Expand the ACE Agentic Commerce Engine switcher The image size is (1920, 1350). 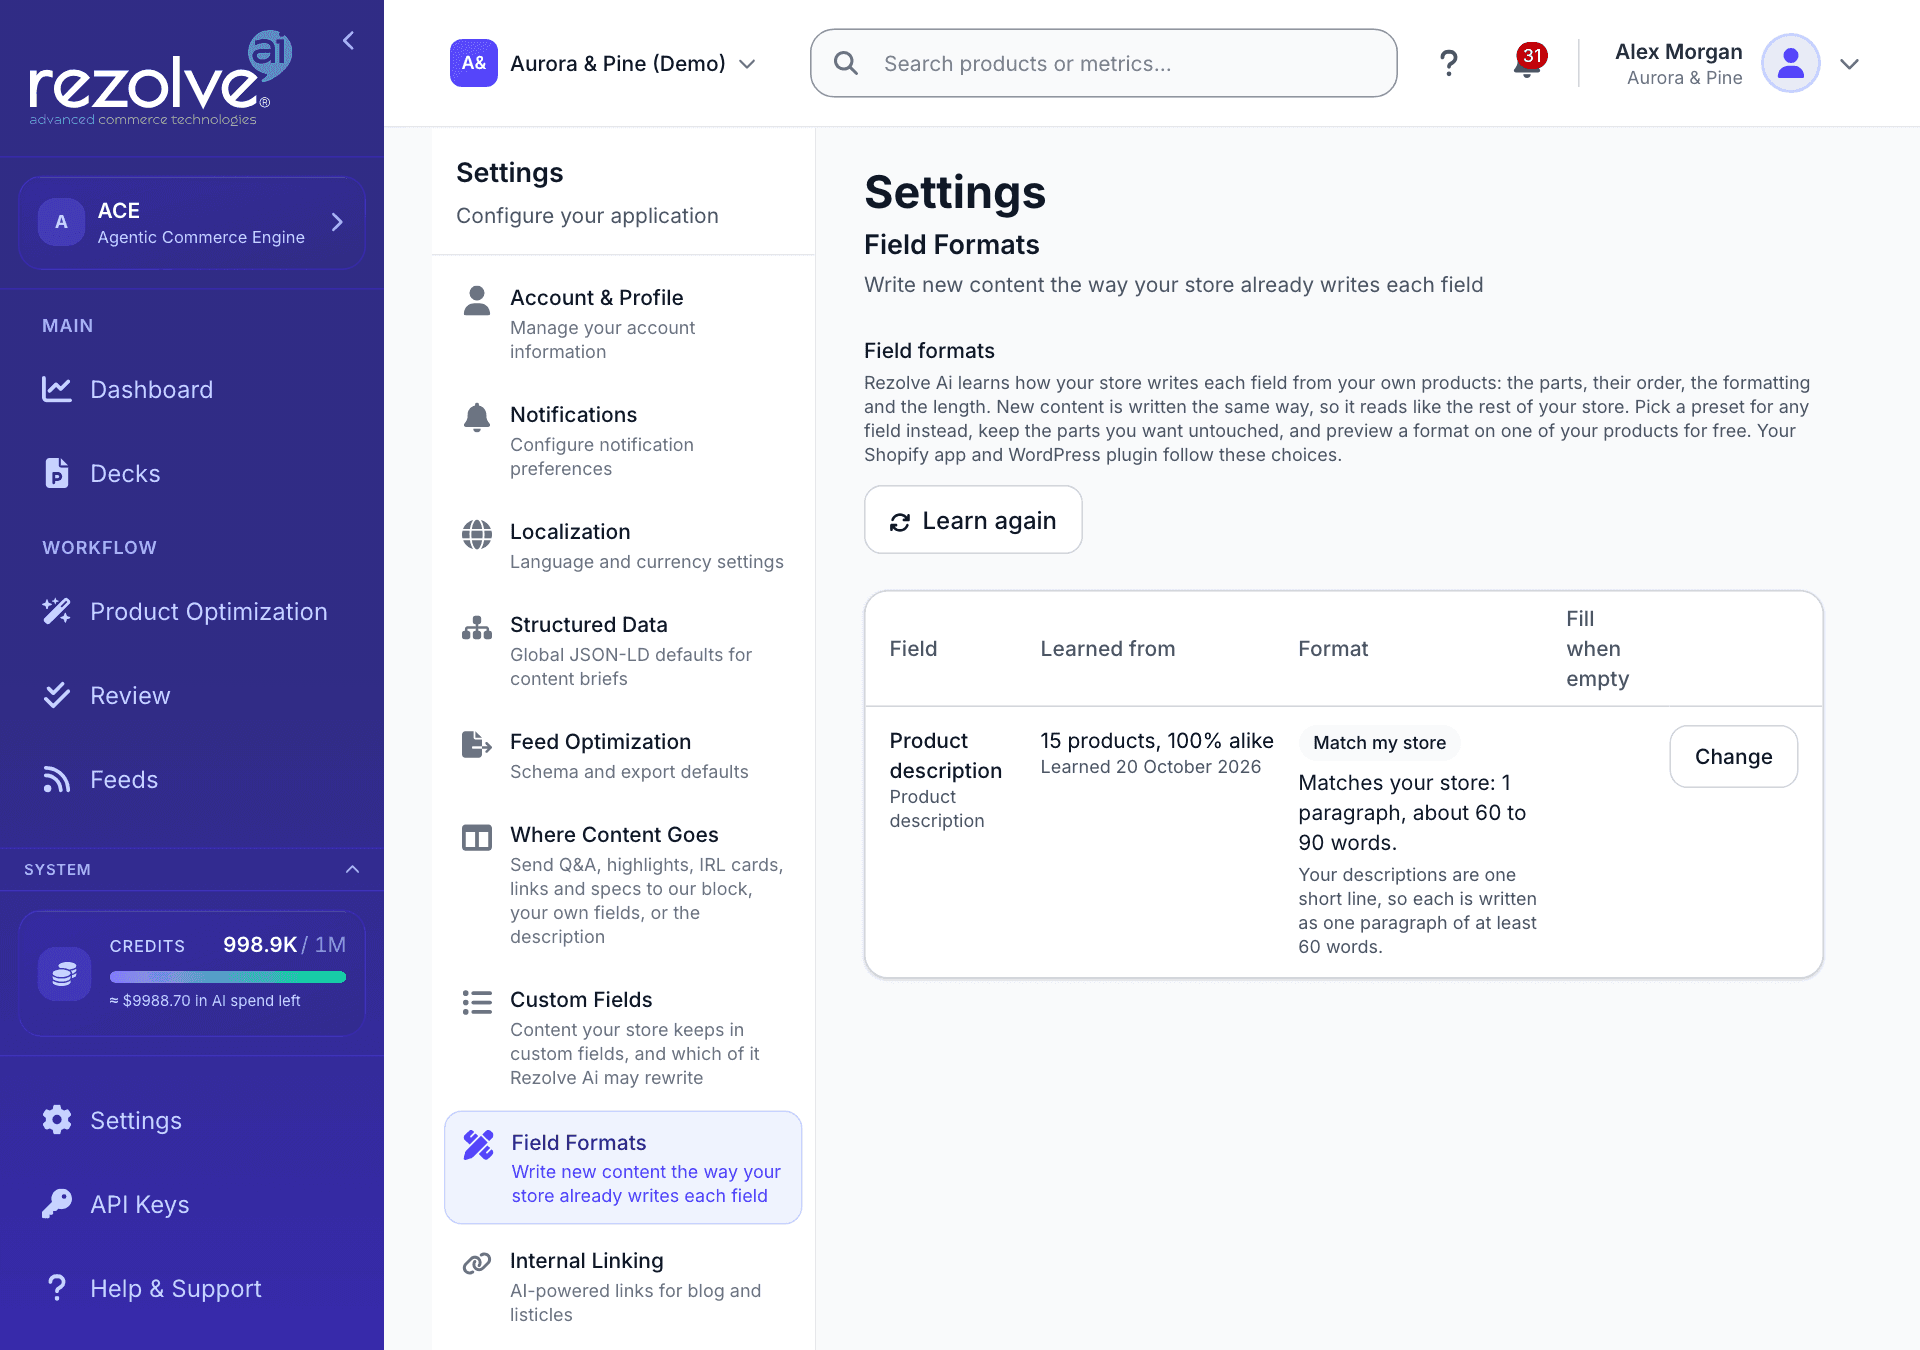191,222
